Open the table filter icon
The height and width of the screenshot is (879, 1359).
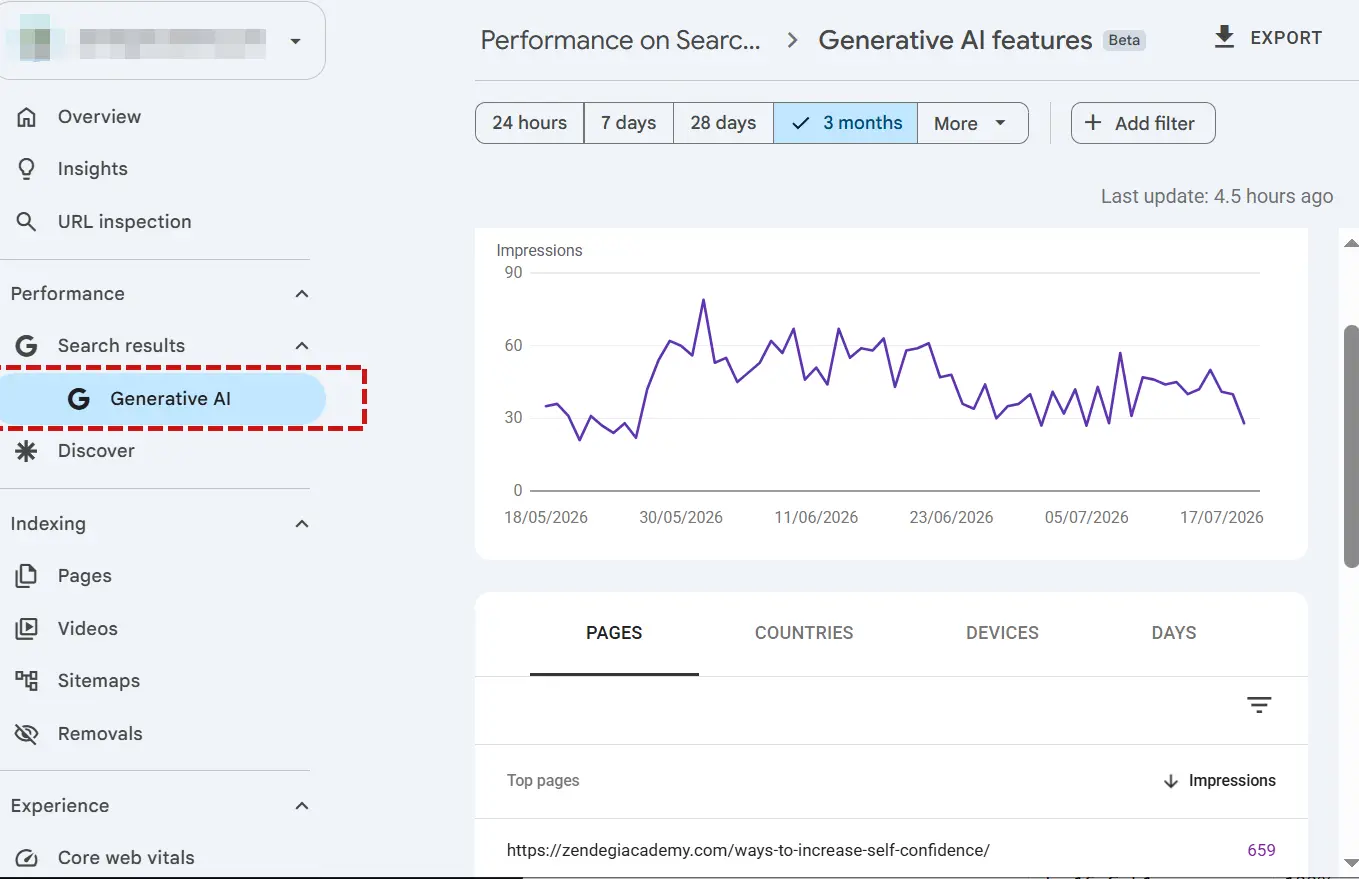pos(1259,705)
